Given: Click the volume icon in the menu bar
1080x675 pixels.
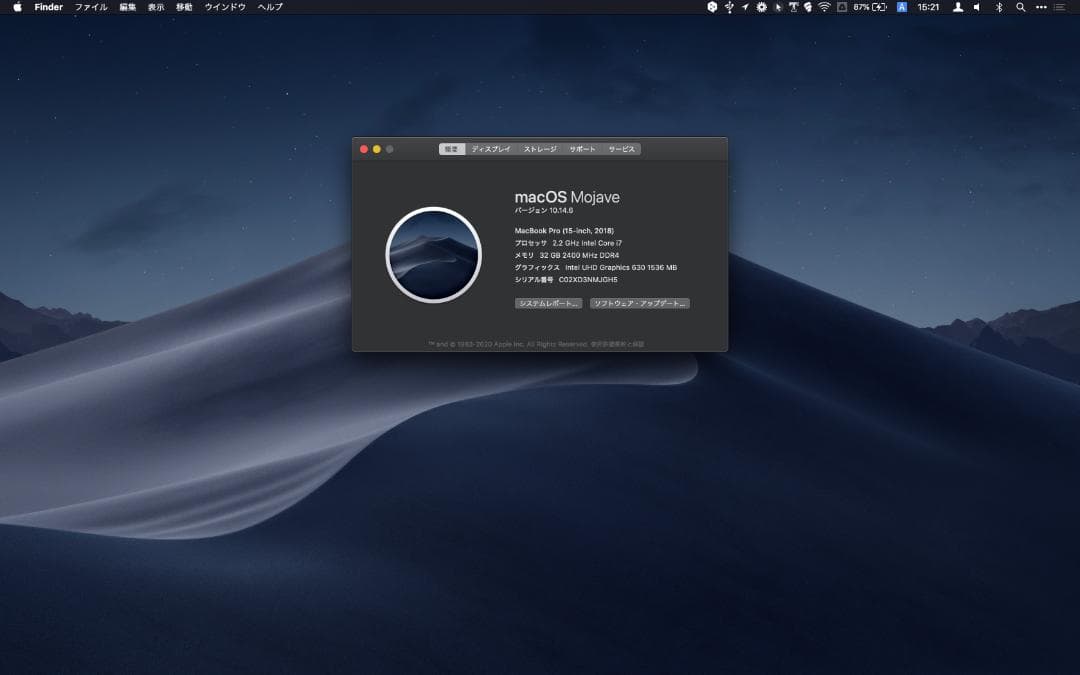Looking at the screenshot, I should 976,7.
